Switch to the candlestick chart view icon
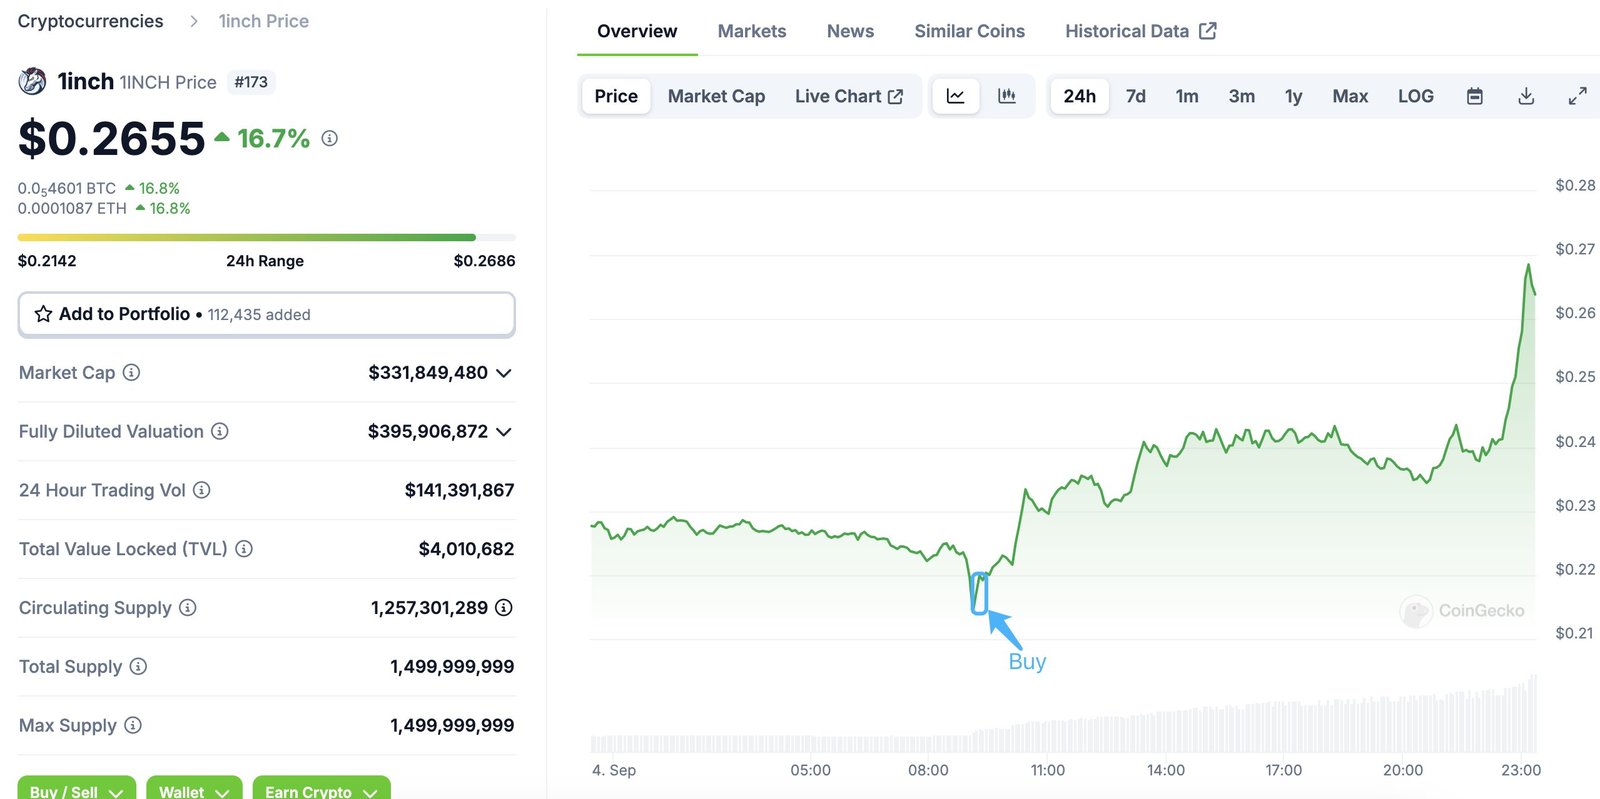The height and width of the screenshot is (799, 1600). (x=1007, y=96)
